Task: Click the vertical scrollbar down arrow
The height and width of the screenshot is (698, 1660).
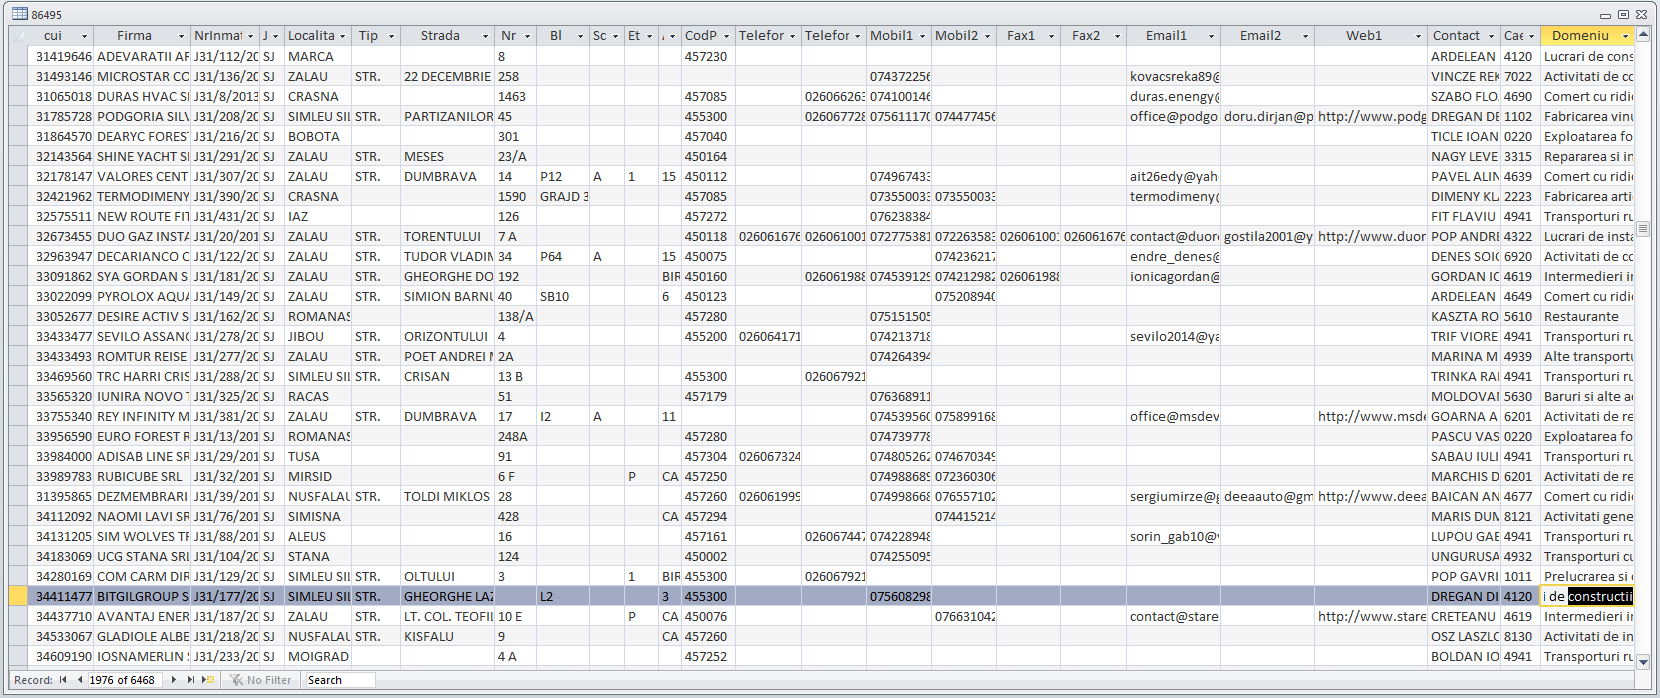Action: coord(1643,660)
